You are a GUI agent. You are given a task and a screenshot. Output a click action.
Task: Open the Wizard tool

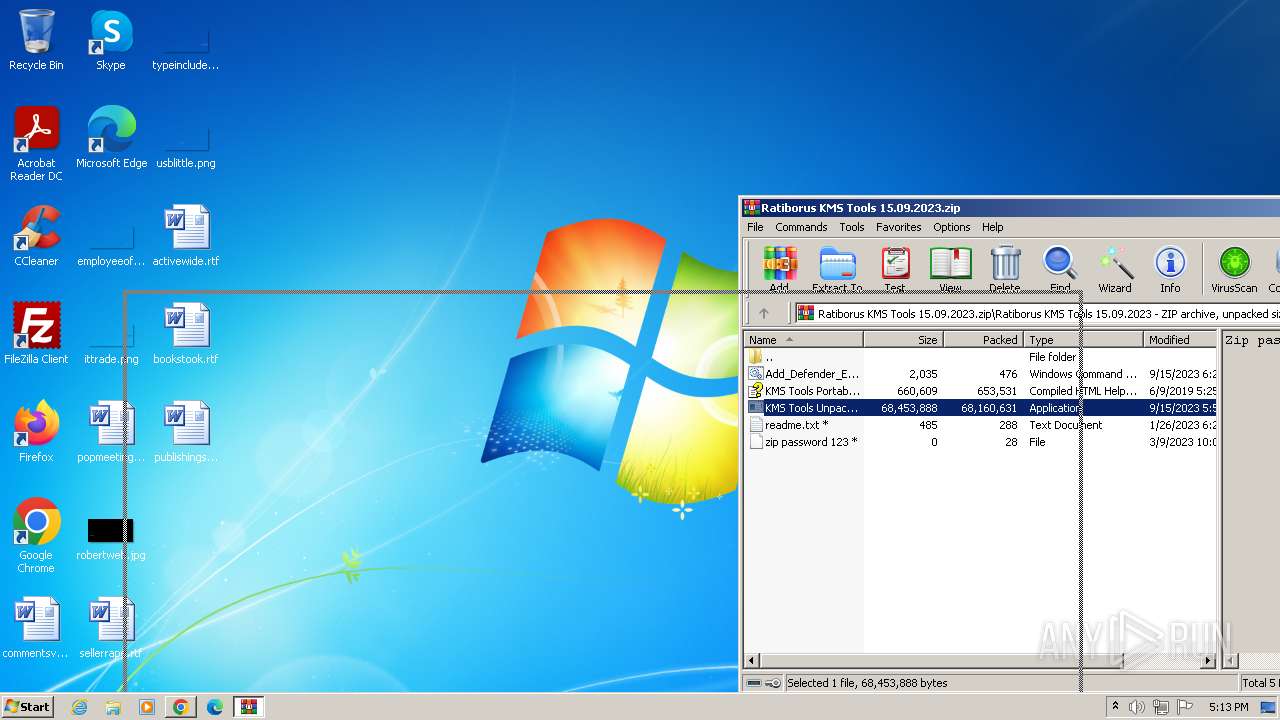1115,268
